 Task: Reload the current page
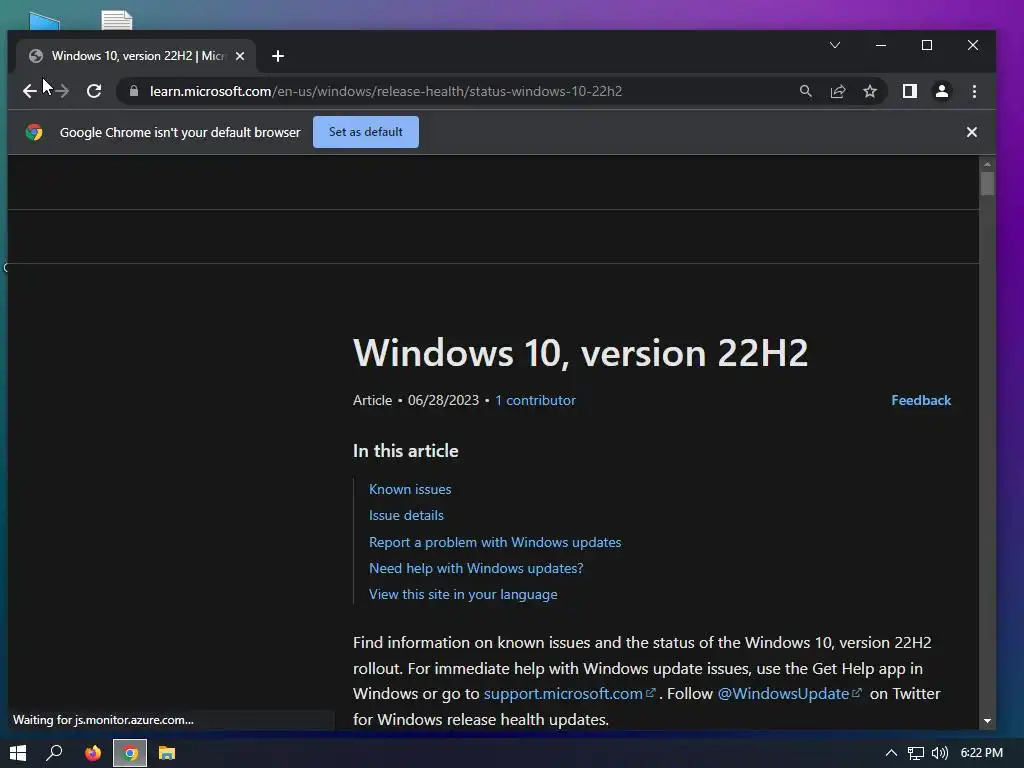pos(94,91)
